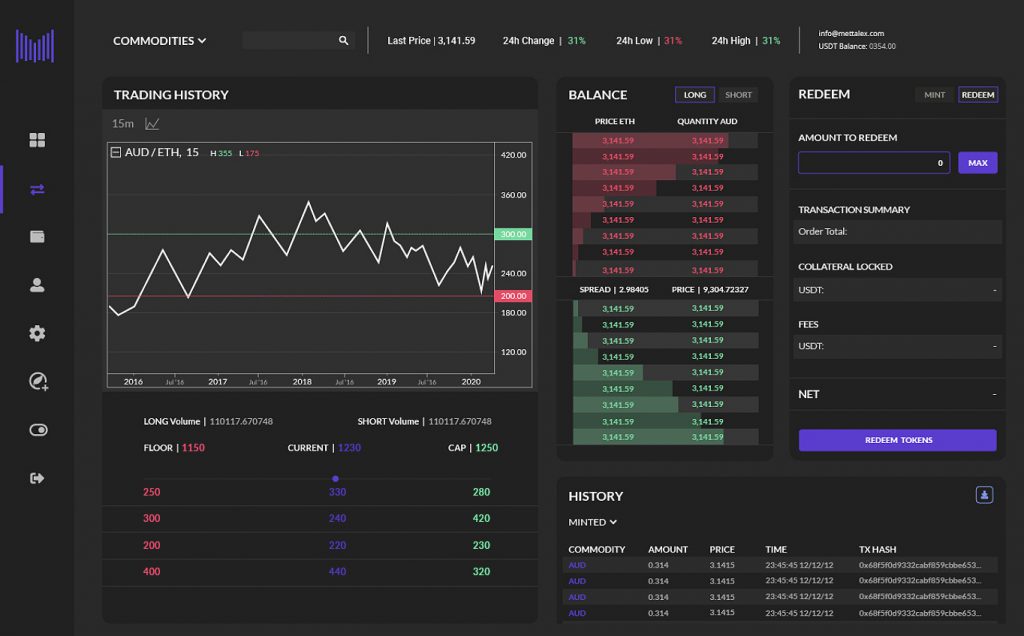1024x636 pixels.
Task: Select the trade swap arrows sidebar icon
Action: (37, 189)
